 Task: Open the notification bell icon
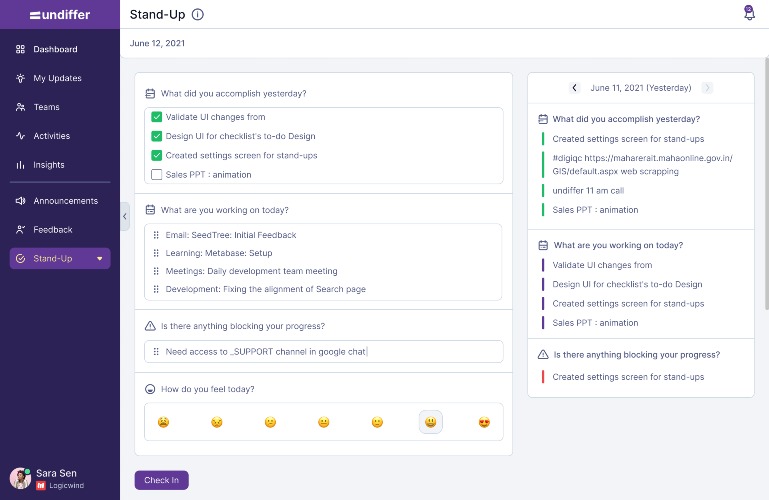(749, 13)
